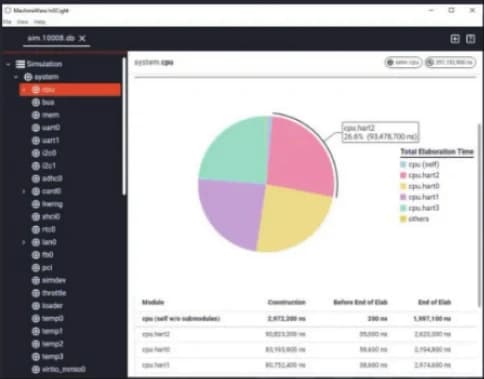Click the cpu.hart1 legend entry
Viewport: 484px width, 379px height.
point(420,197)
